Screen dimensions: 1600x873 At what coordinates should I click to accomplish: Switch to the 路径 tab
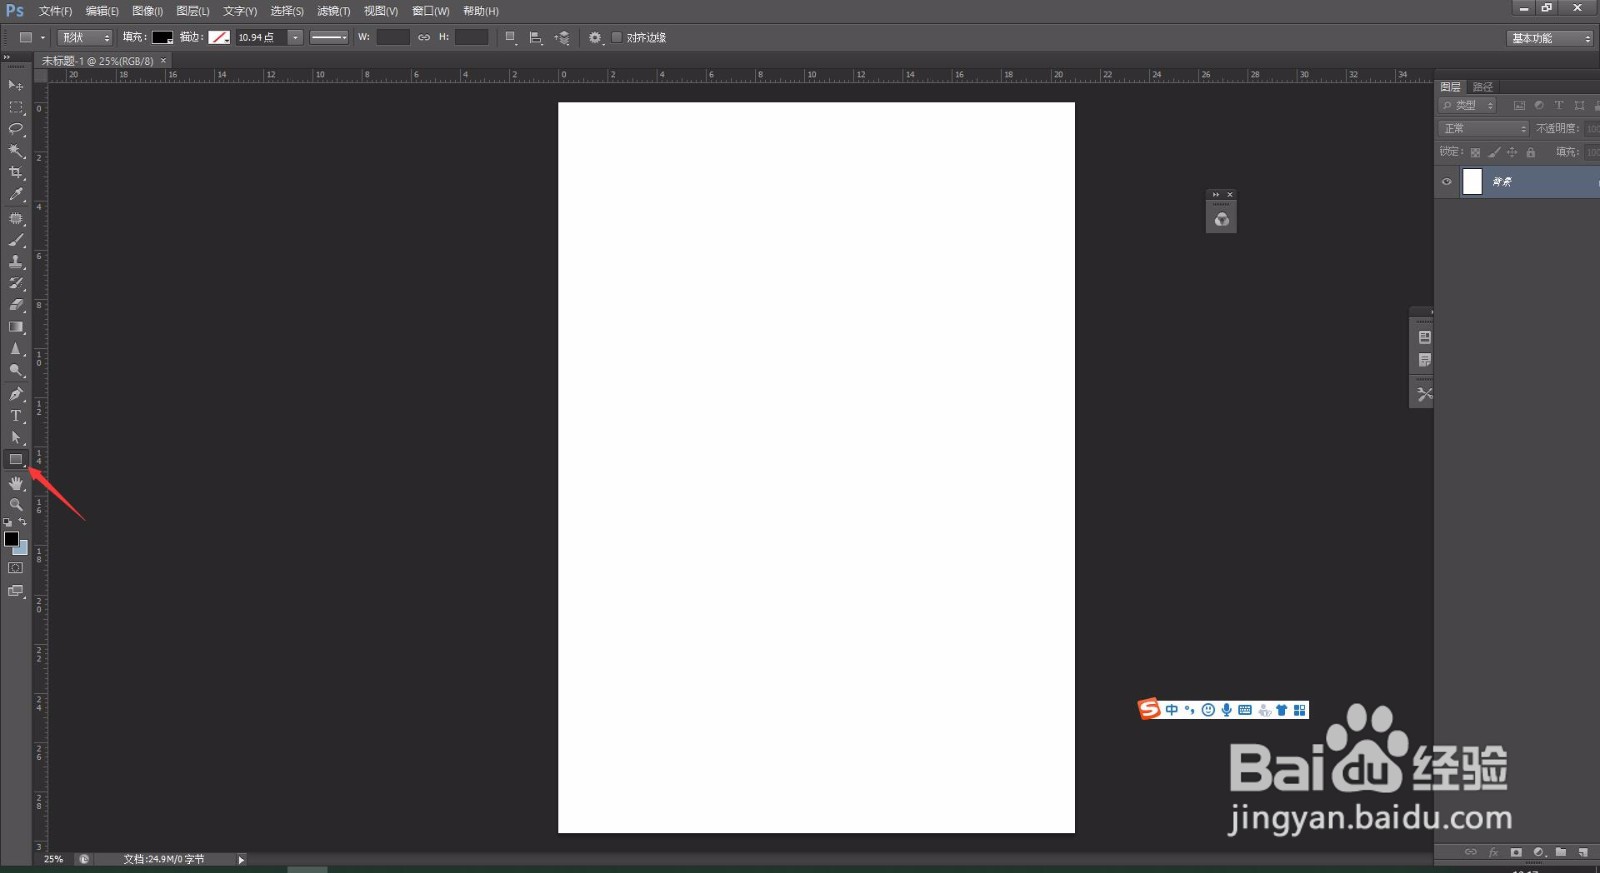pos(1483,87)
